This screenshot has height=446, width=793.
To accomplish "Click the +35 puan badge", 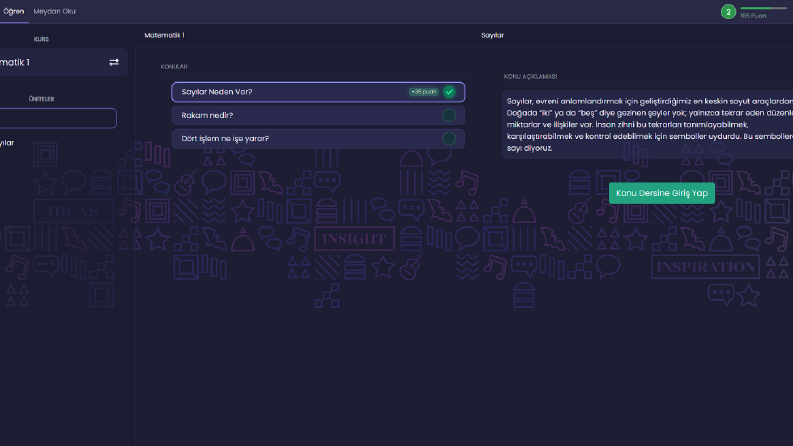I will 424,92.
